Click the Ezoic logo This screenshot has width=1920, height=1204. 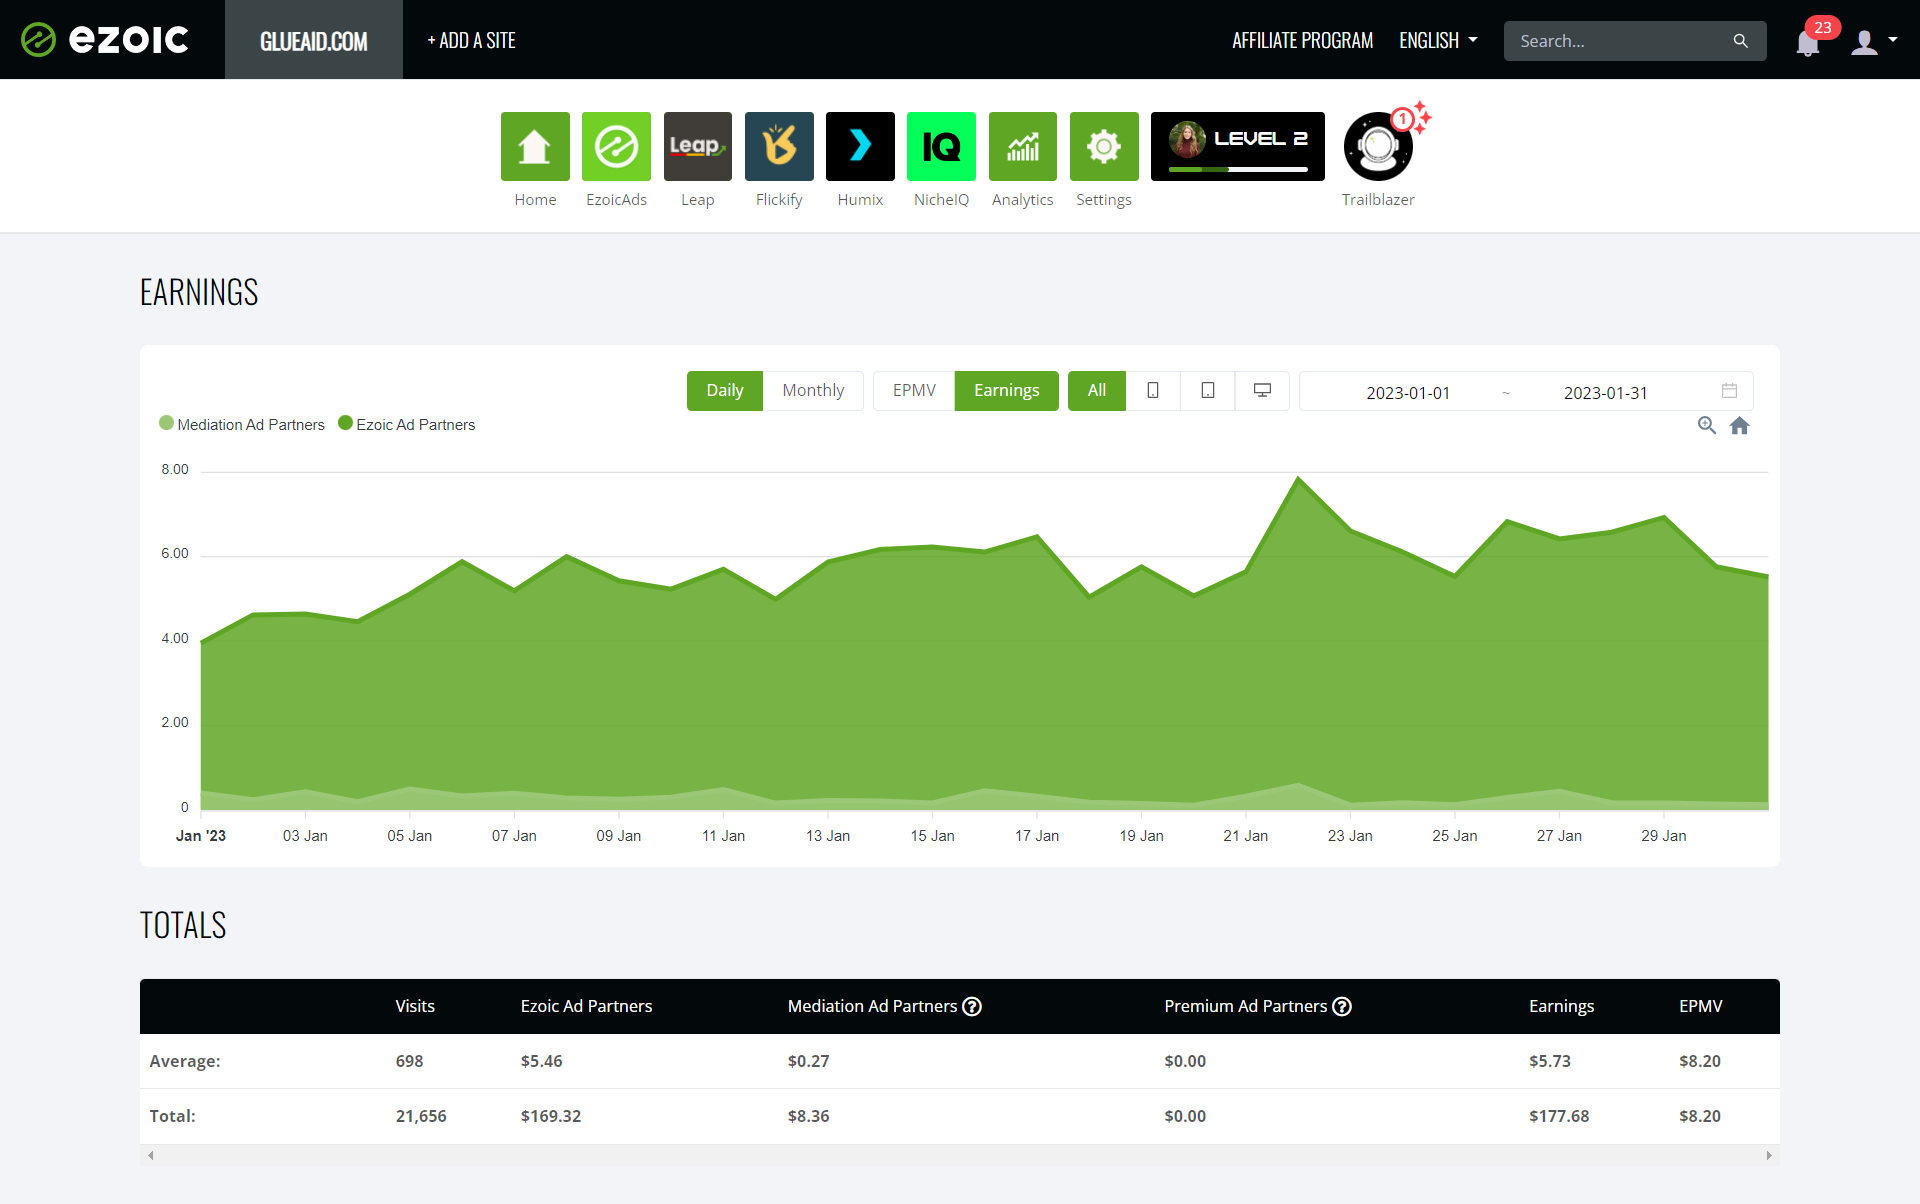point(105,40)
